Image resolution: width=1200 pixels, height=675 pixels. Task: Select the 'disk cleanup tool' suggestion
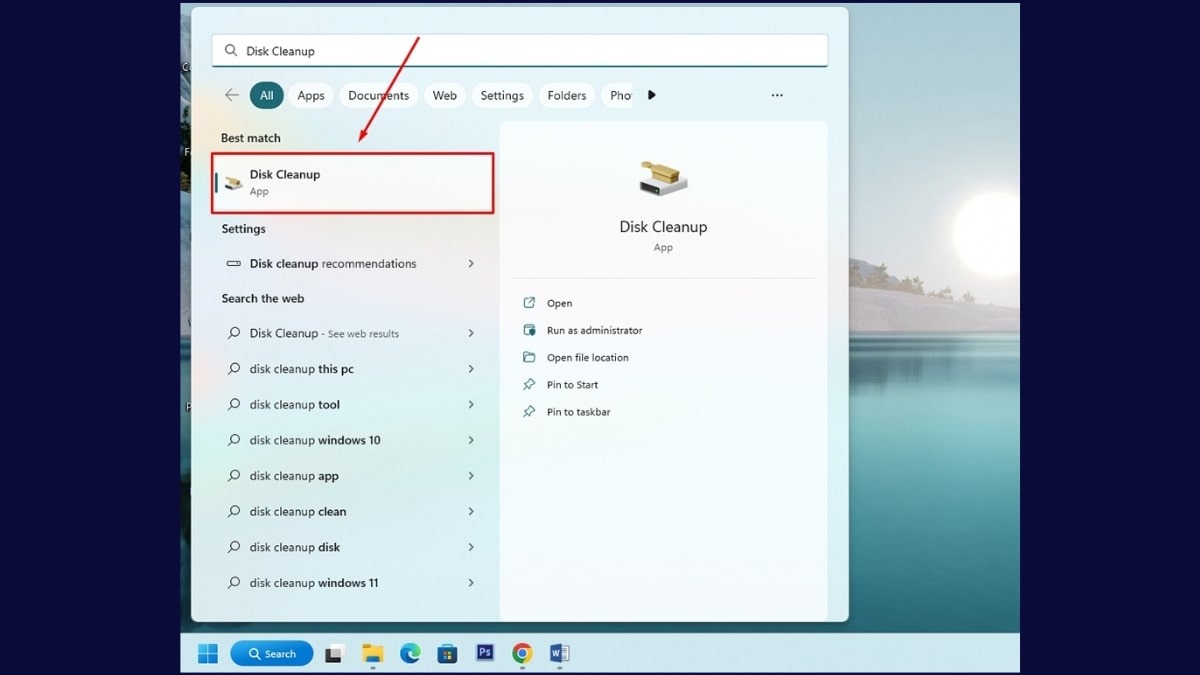tap(351, 405)
